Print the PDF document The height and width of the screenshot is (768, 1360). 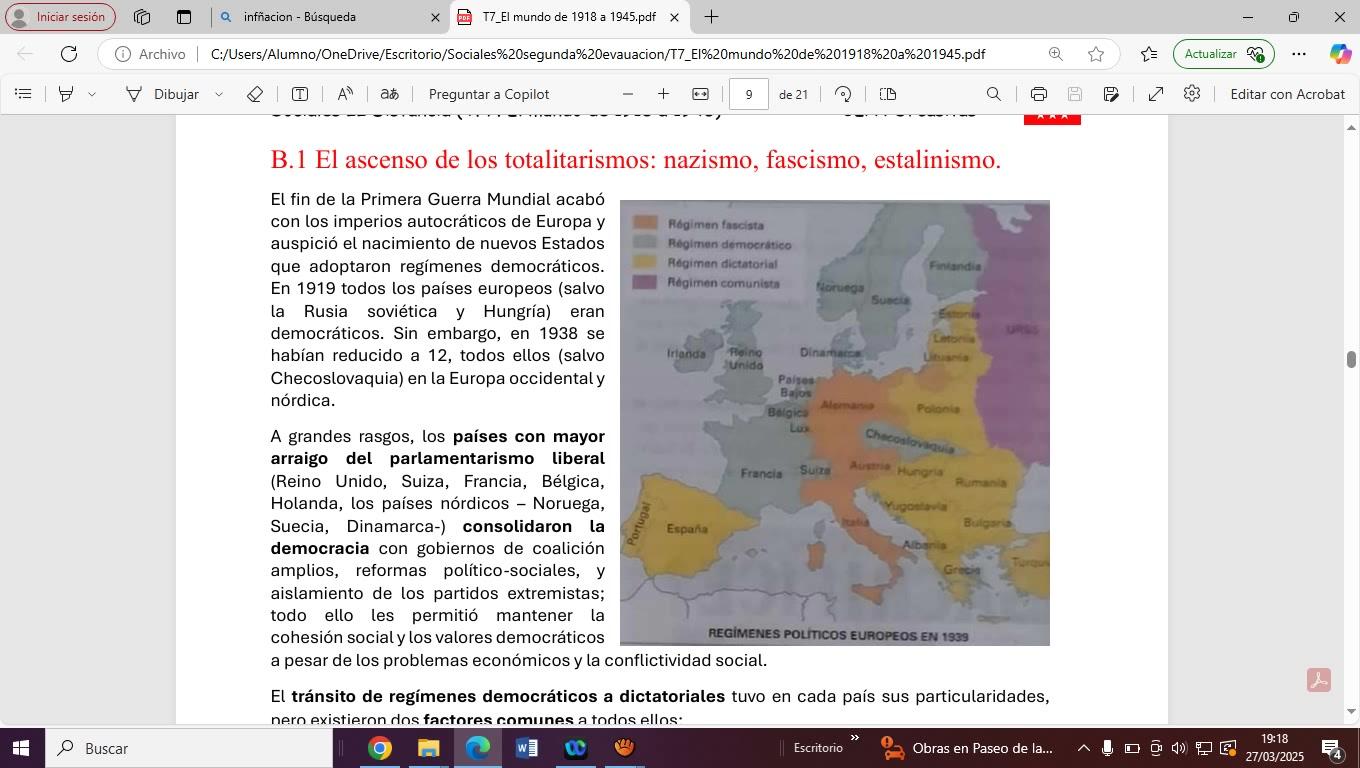point(1038,94)
